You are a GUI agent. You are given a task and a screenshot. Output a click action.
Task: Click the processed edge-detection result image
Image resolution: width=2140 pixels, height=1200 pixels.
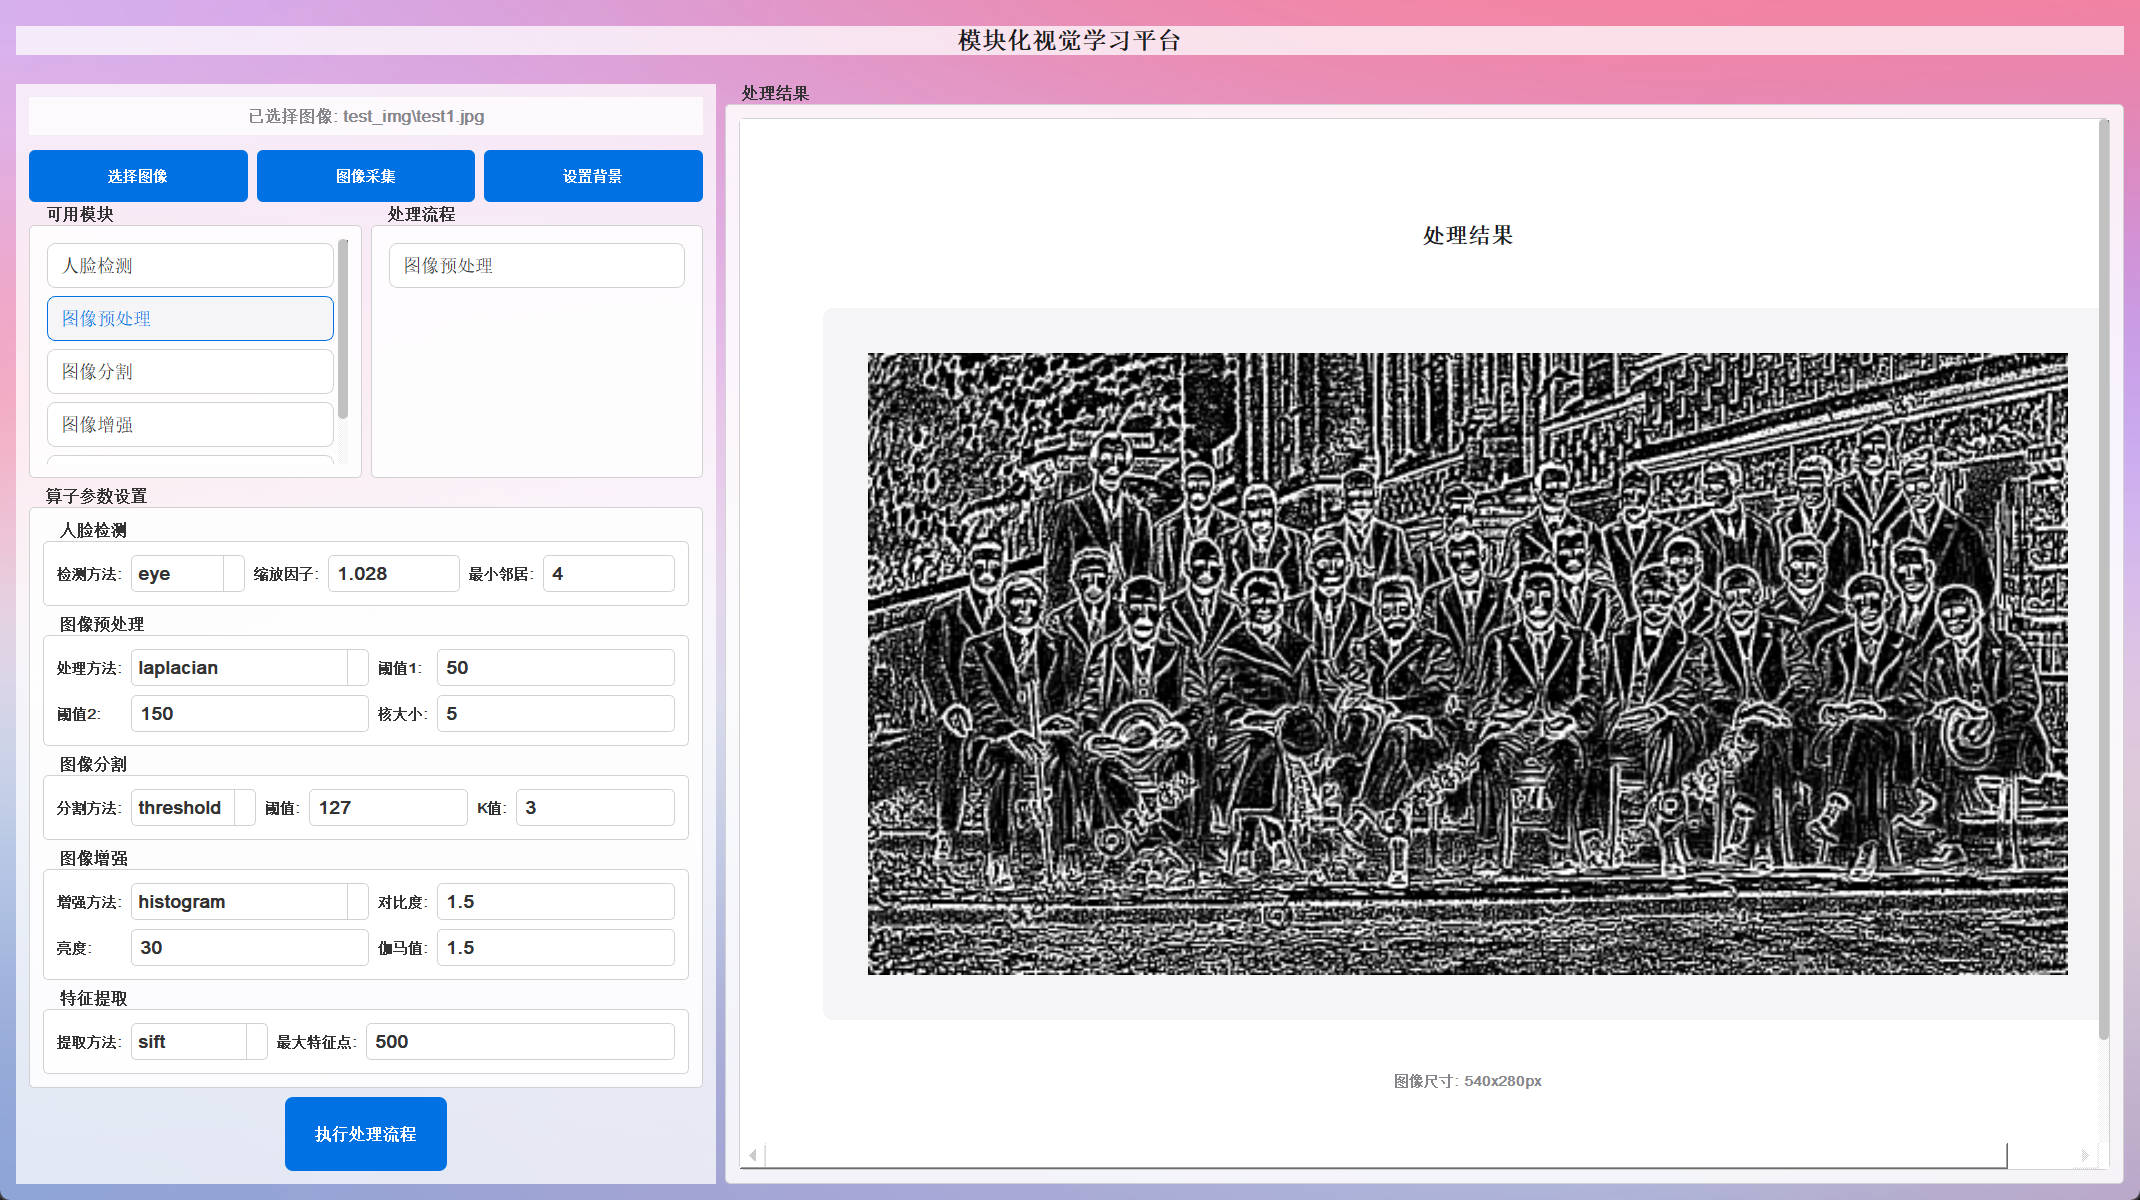click(1467, 663)
